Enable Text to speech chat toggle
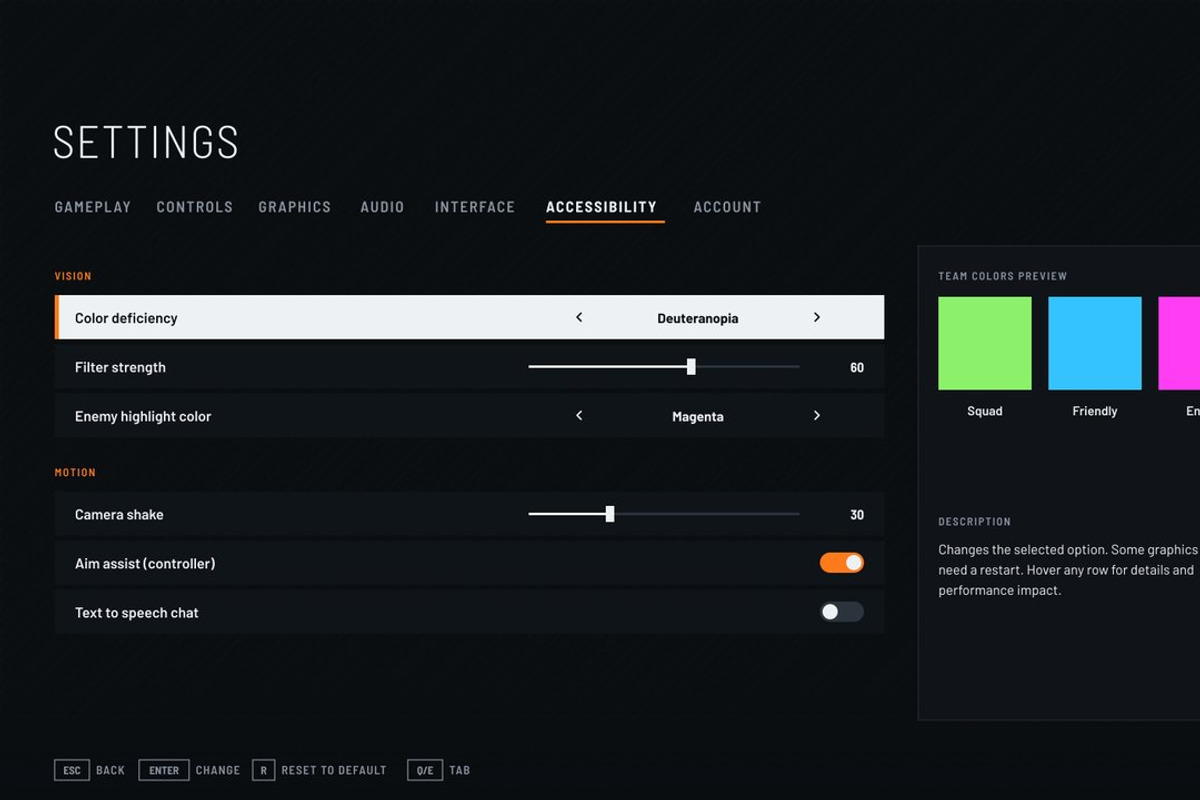 pyautogui.click(x=842, y=612)
